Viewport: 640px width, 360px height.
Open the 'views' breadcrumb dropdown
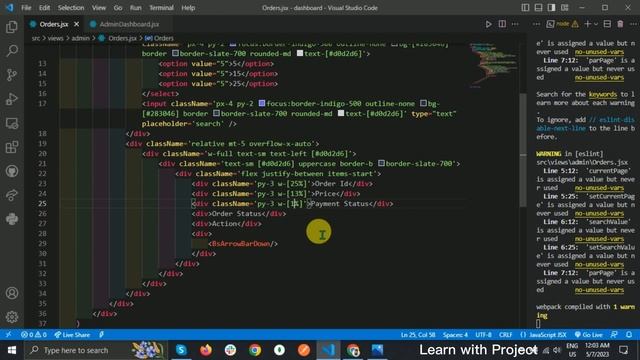(56, 38)
